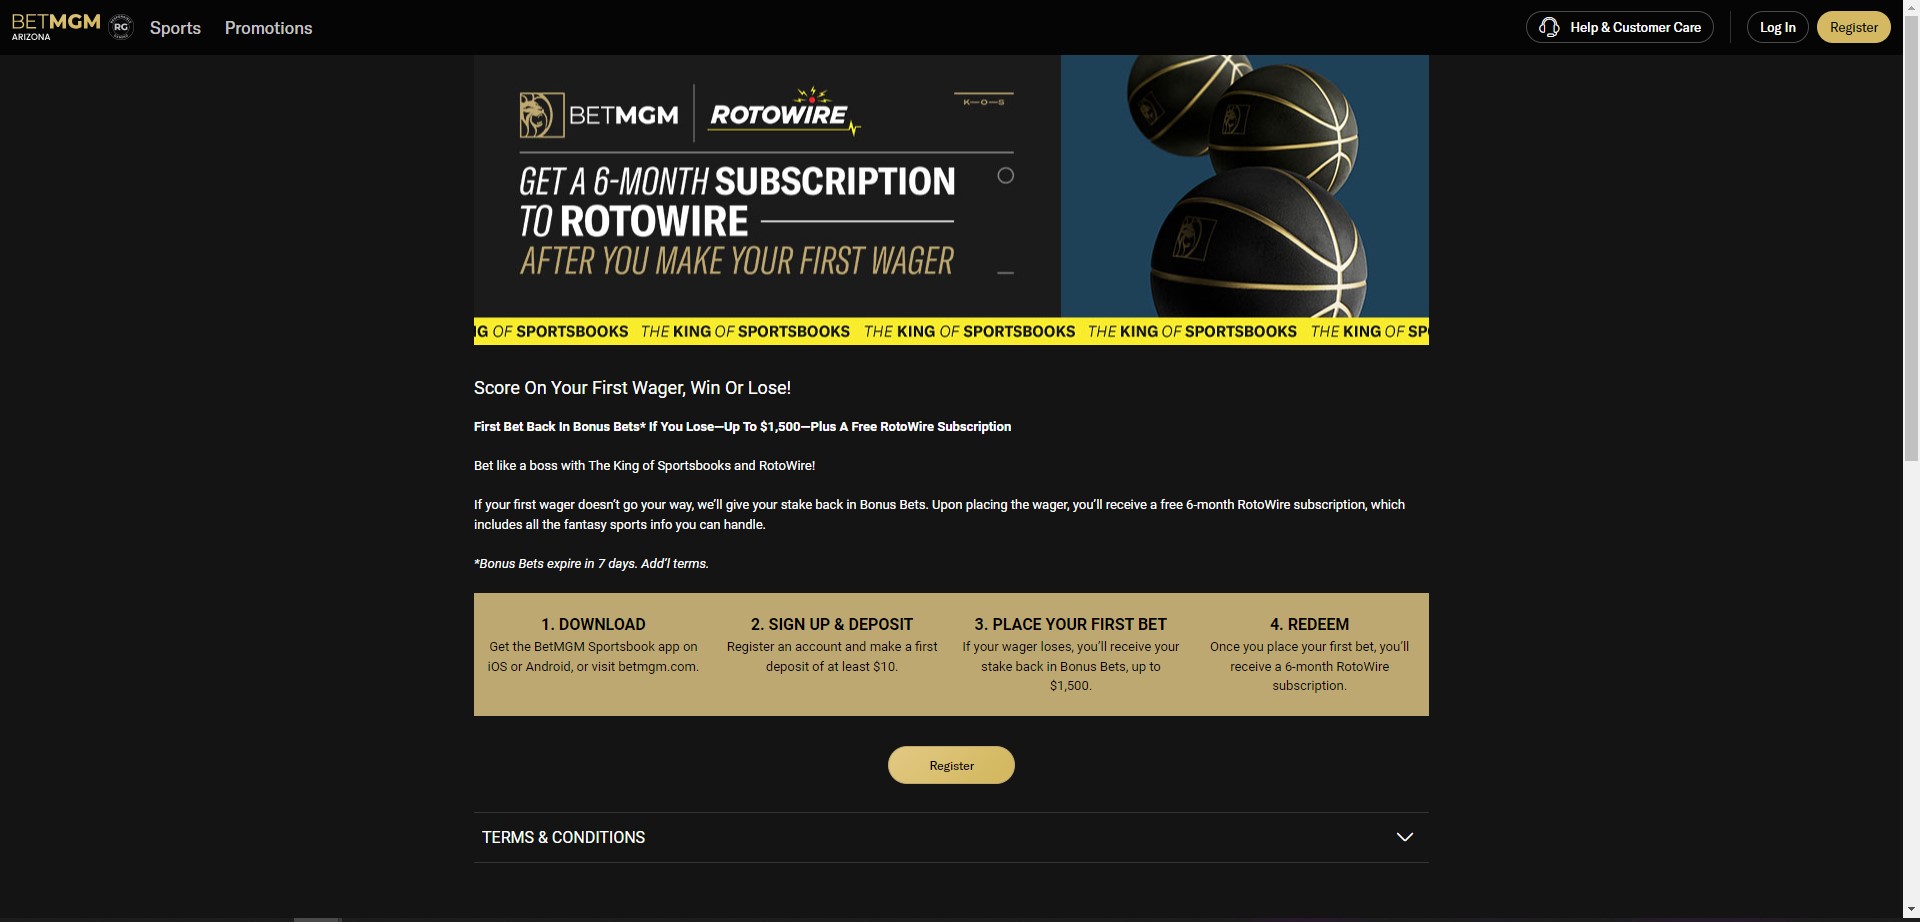The width and height of the screenshot is (1920, 922).
Task: Click the scroll up arrow of scrollbar
Action: pyautogui.click(x=1911, y=7)
